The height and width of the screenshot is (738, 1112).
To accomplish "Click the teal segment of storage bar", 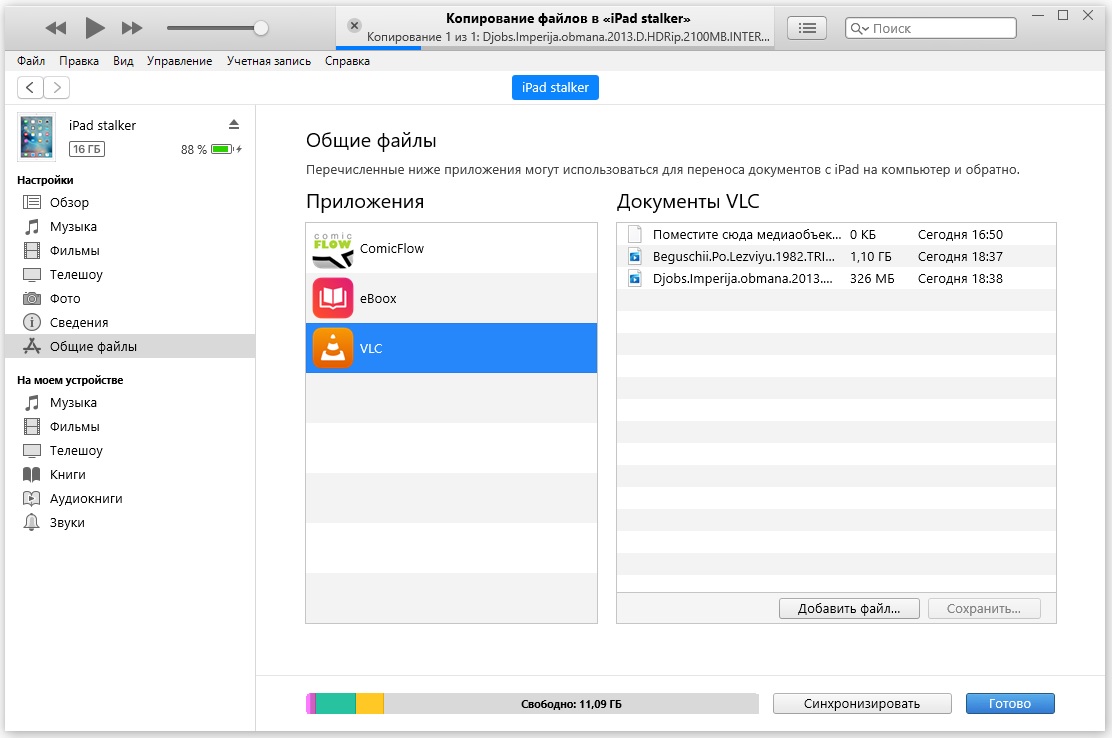I will (x=335, y=703).
